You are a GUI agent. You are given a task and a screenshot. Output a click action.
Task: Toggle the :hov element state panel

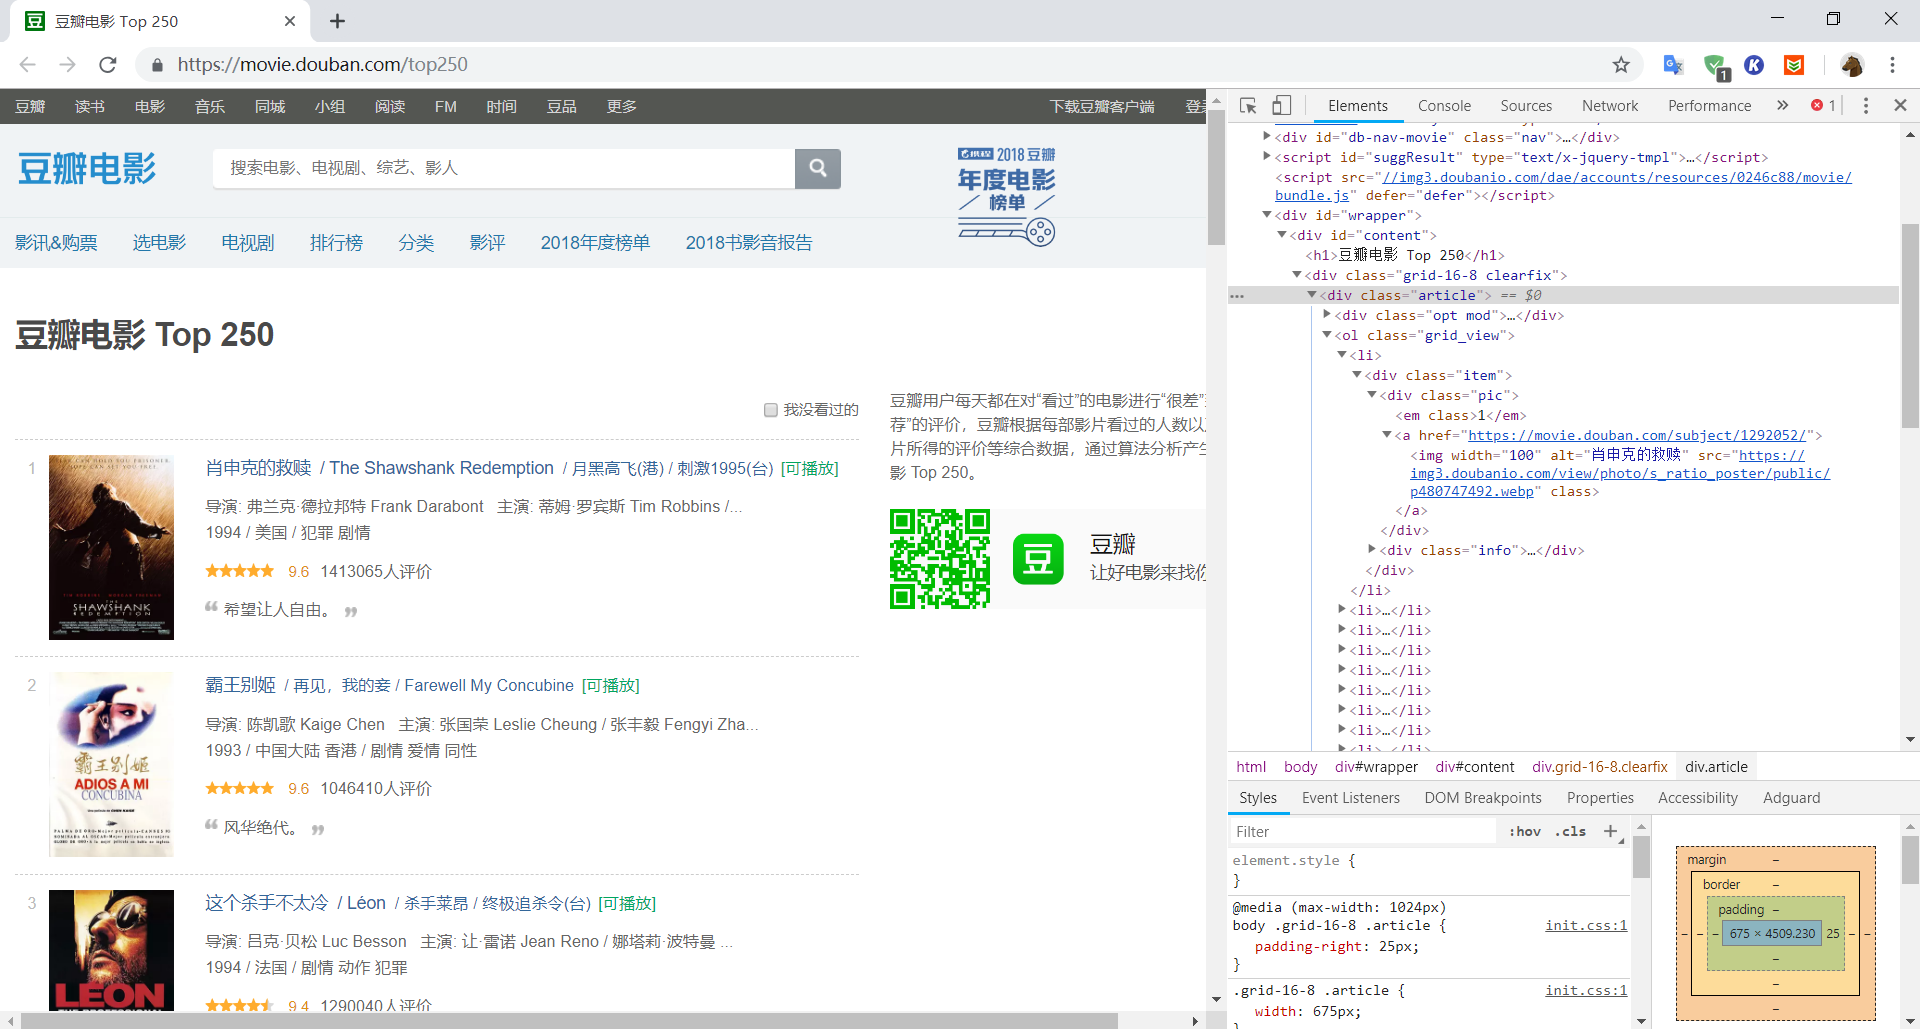[x=1525, y=831]
